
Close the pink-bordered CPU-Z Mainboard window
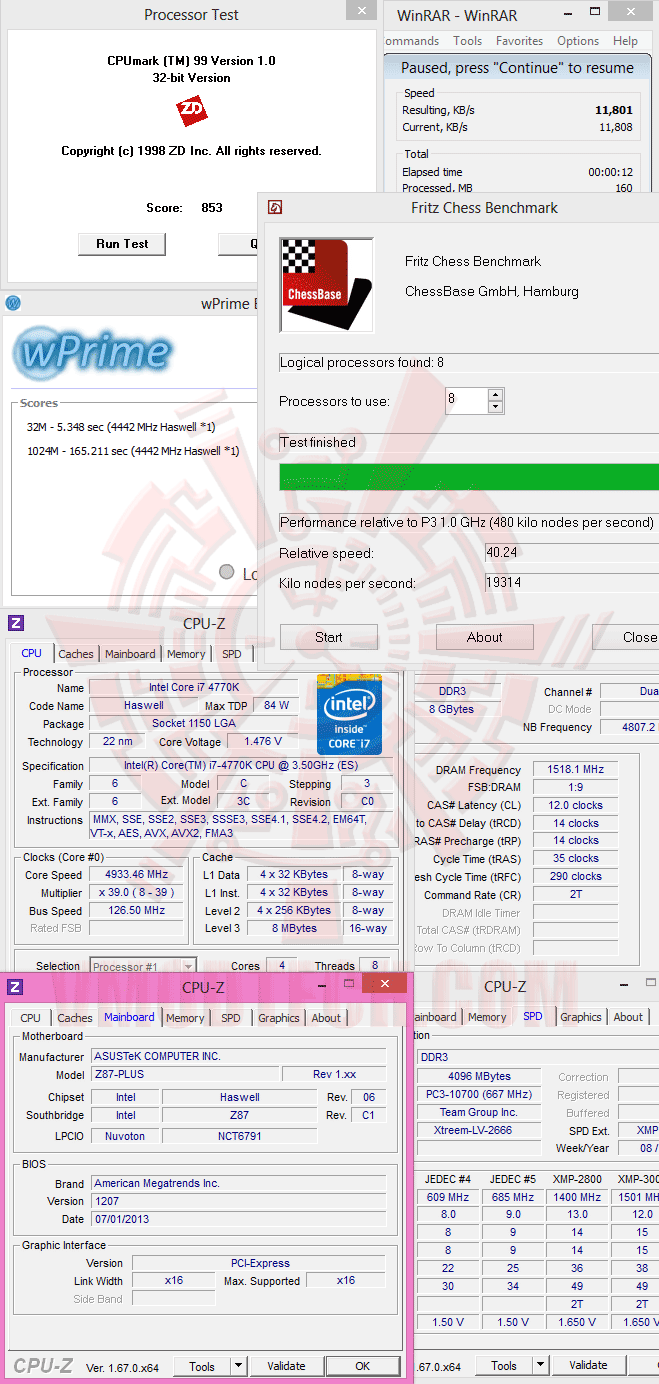tap(384, 984)
